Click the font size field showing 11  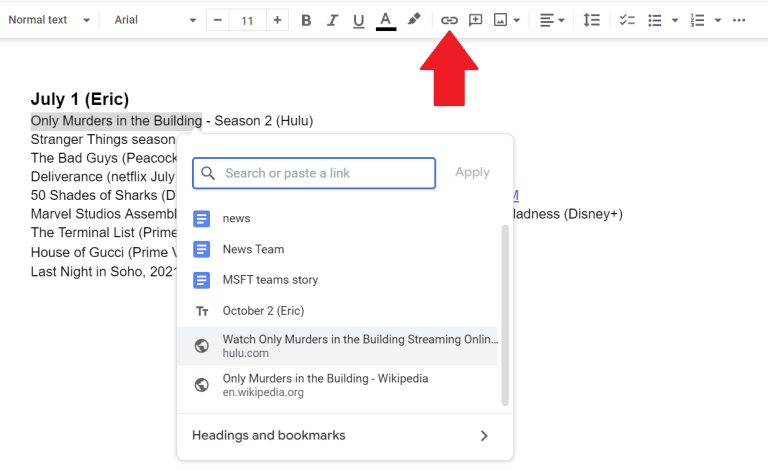[x=247, y=21]
